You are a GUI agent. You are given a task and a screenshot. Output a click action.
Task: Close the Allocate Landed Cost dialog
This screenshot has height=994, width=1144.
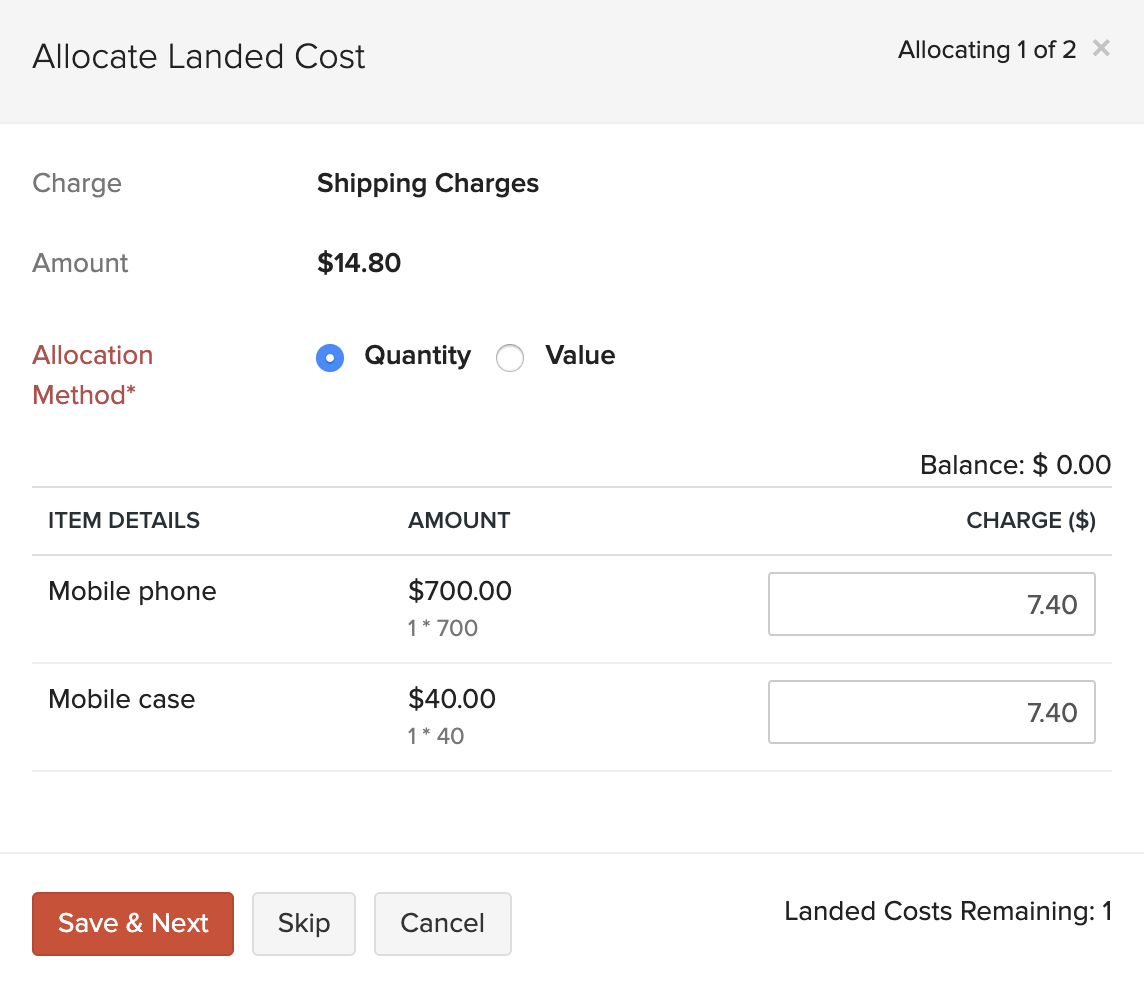[x=1101, y=48]
